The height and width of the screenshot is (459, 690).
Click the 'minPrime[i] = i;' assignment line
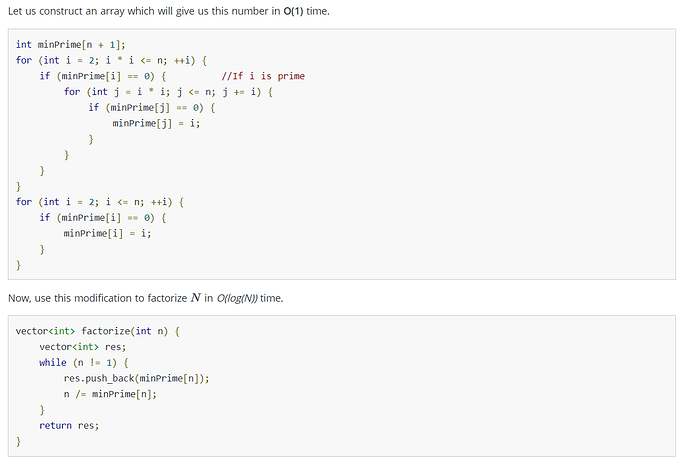click(x=107, y=233)
